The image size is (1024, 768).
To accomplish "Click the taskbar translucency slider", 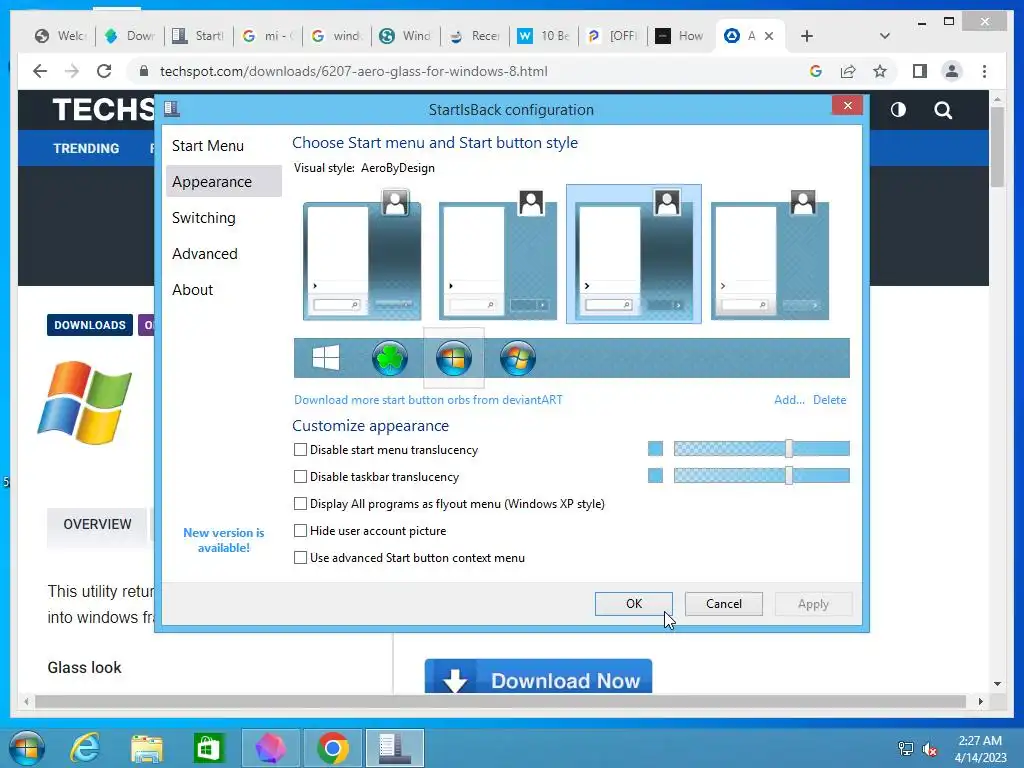I will click(761, 475).
